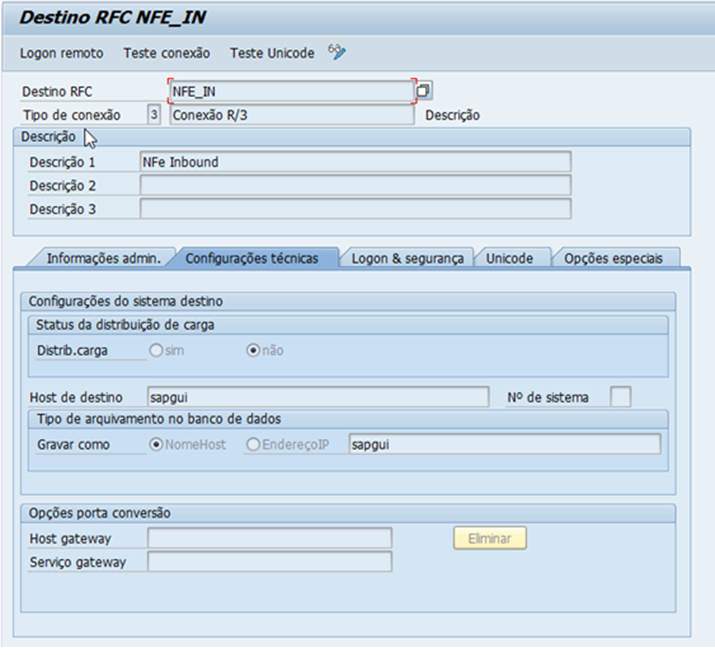Click the Opções porta conversão header
Viewport: 715px width, 655px height.
point(348,513)
